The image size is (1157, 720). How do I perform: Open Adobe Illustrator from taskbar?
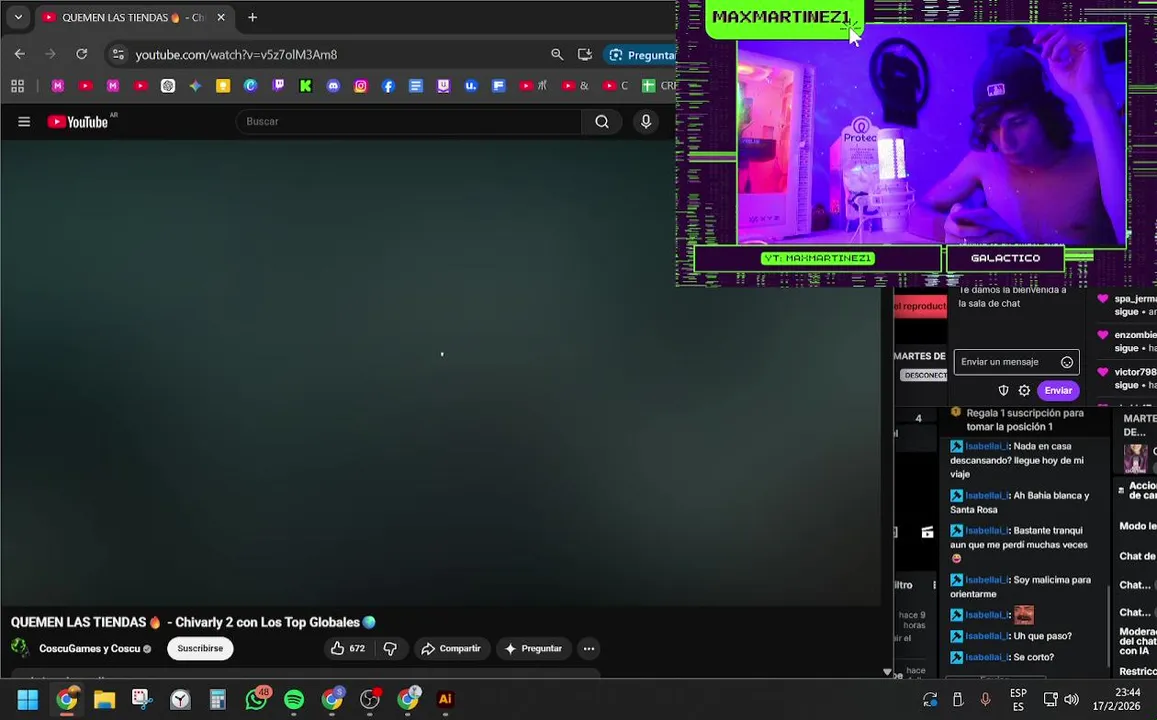(445, 699)
